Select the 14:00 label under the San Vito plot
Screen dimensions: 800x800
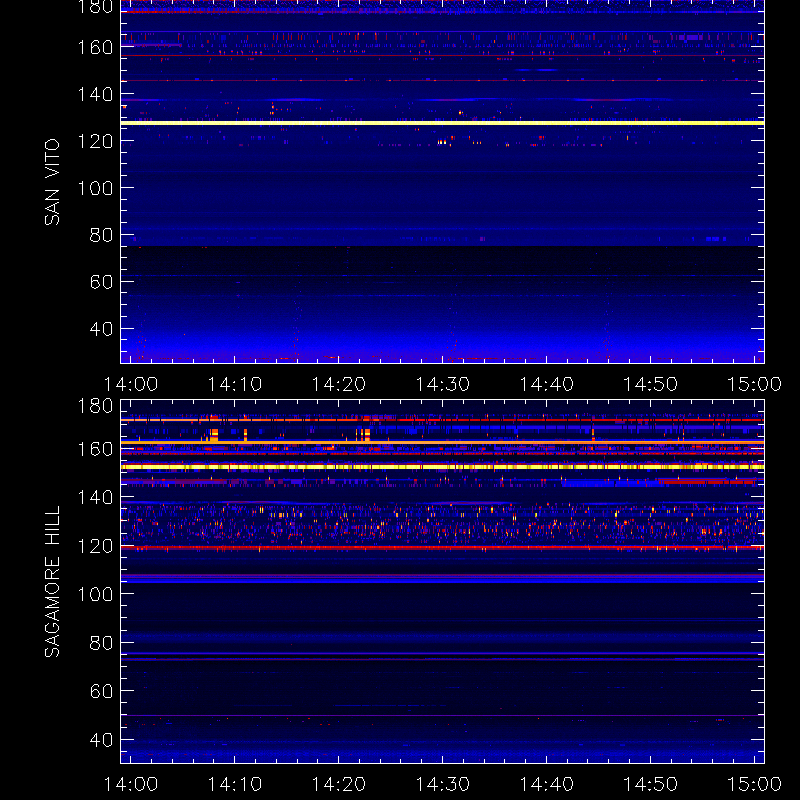[x=131, y=384]
